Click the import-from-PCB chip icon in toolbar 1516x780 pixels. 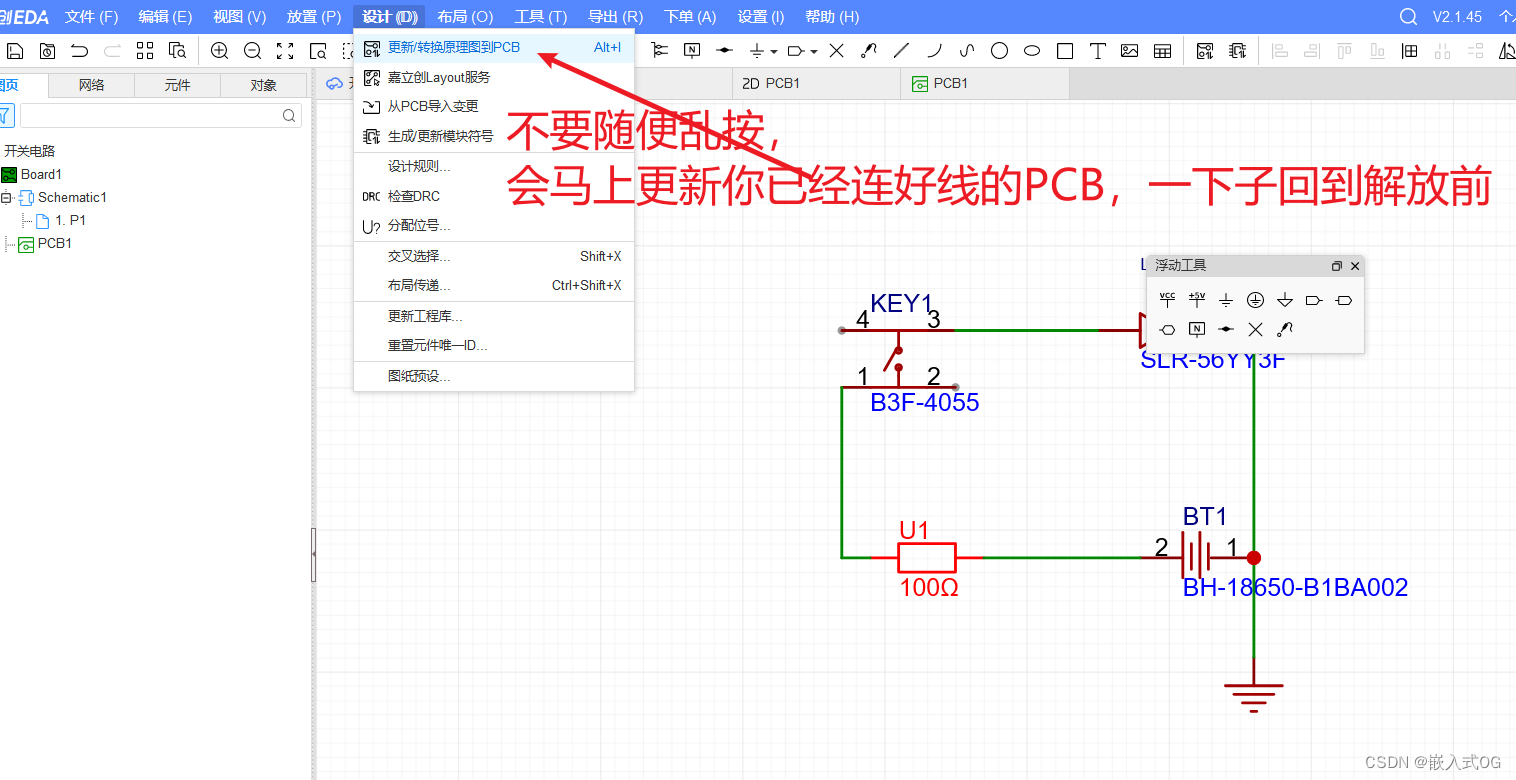pos(1238,51)
